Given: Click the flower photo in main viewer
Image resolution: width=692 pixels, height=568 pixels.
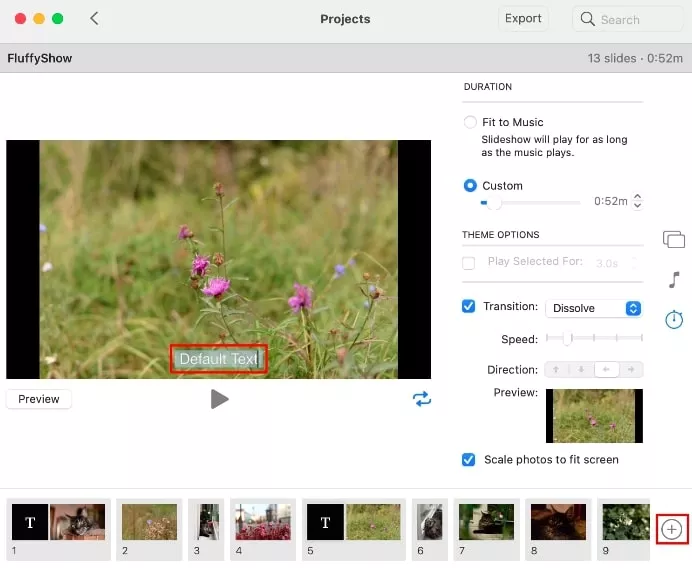Looking at the screenshot, I should click(x=218, y=260).
